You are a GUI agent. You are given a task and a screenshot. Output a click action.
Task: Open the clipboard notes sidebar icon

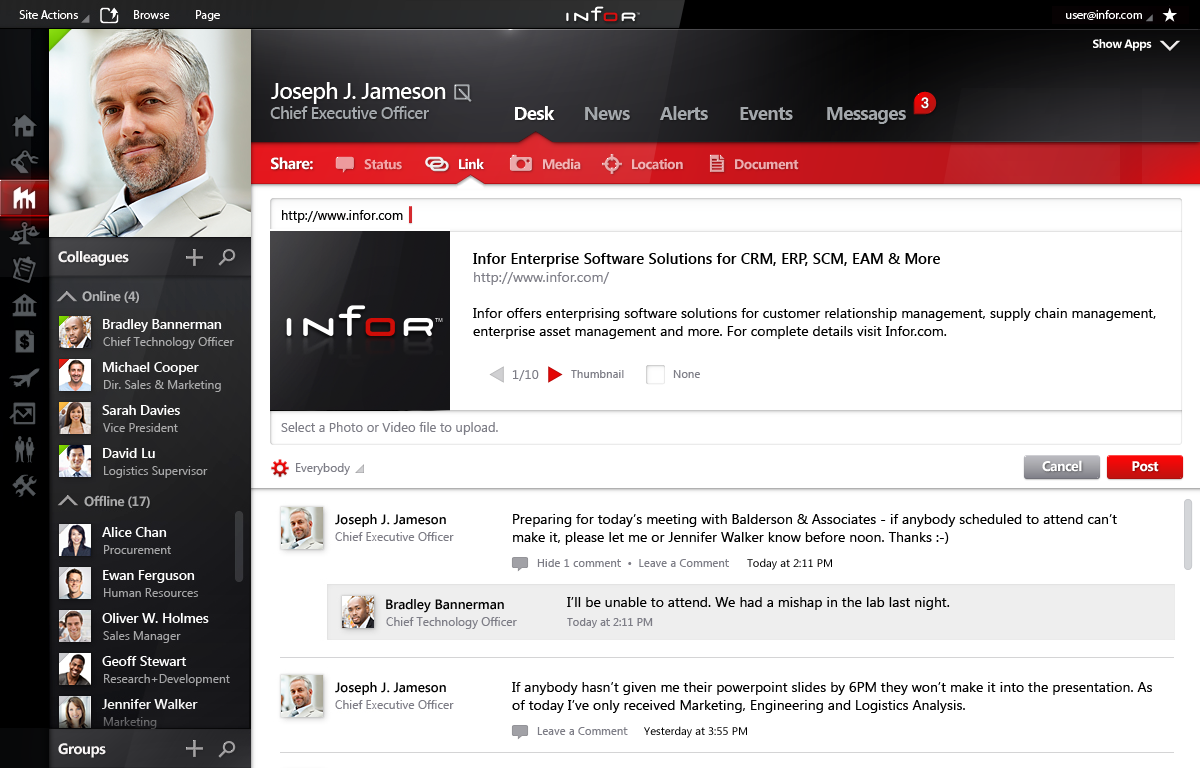pos(24,269)
